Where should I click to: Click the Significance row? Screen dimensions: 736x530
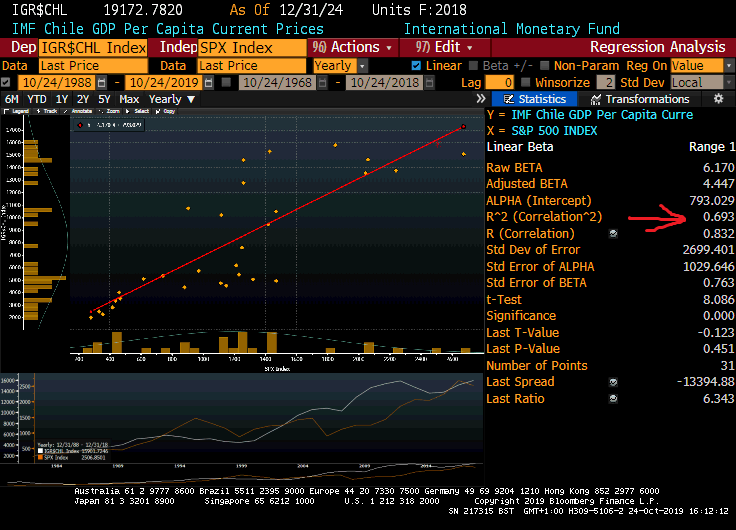[x=610, y=316]
